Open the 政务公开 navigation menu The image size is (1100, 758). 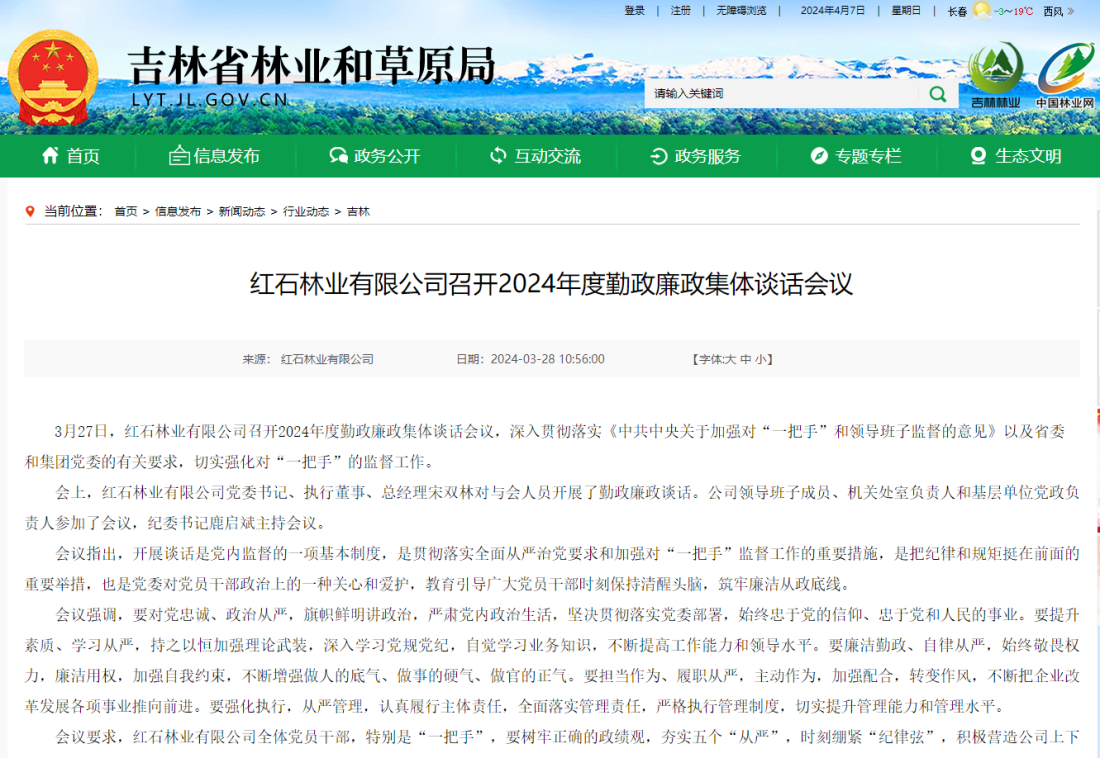(x=376, y=156)
